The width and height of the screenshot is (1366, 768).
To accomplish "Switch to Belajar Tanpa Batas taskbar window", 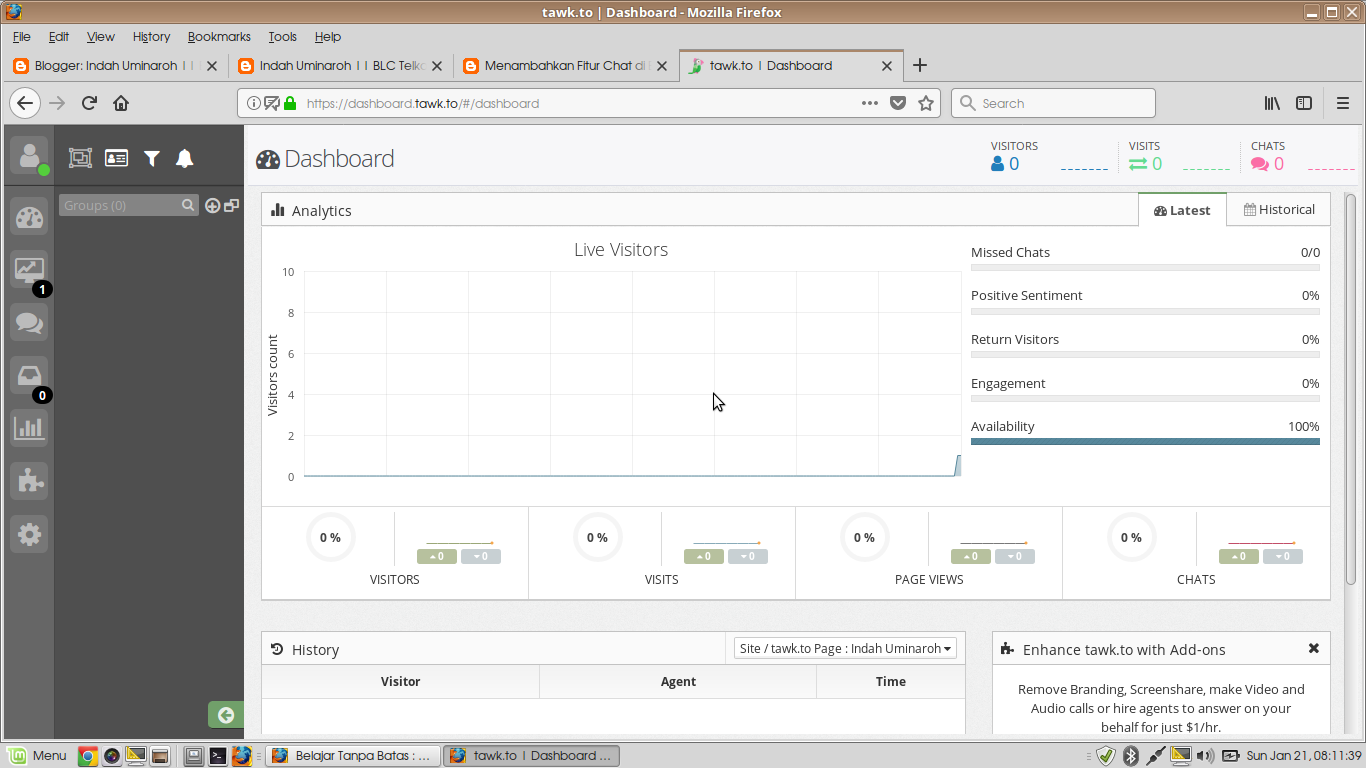I will pyautogui.click(x=353, y=756).
